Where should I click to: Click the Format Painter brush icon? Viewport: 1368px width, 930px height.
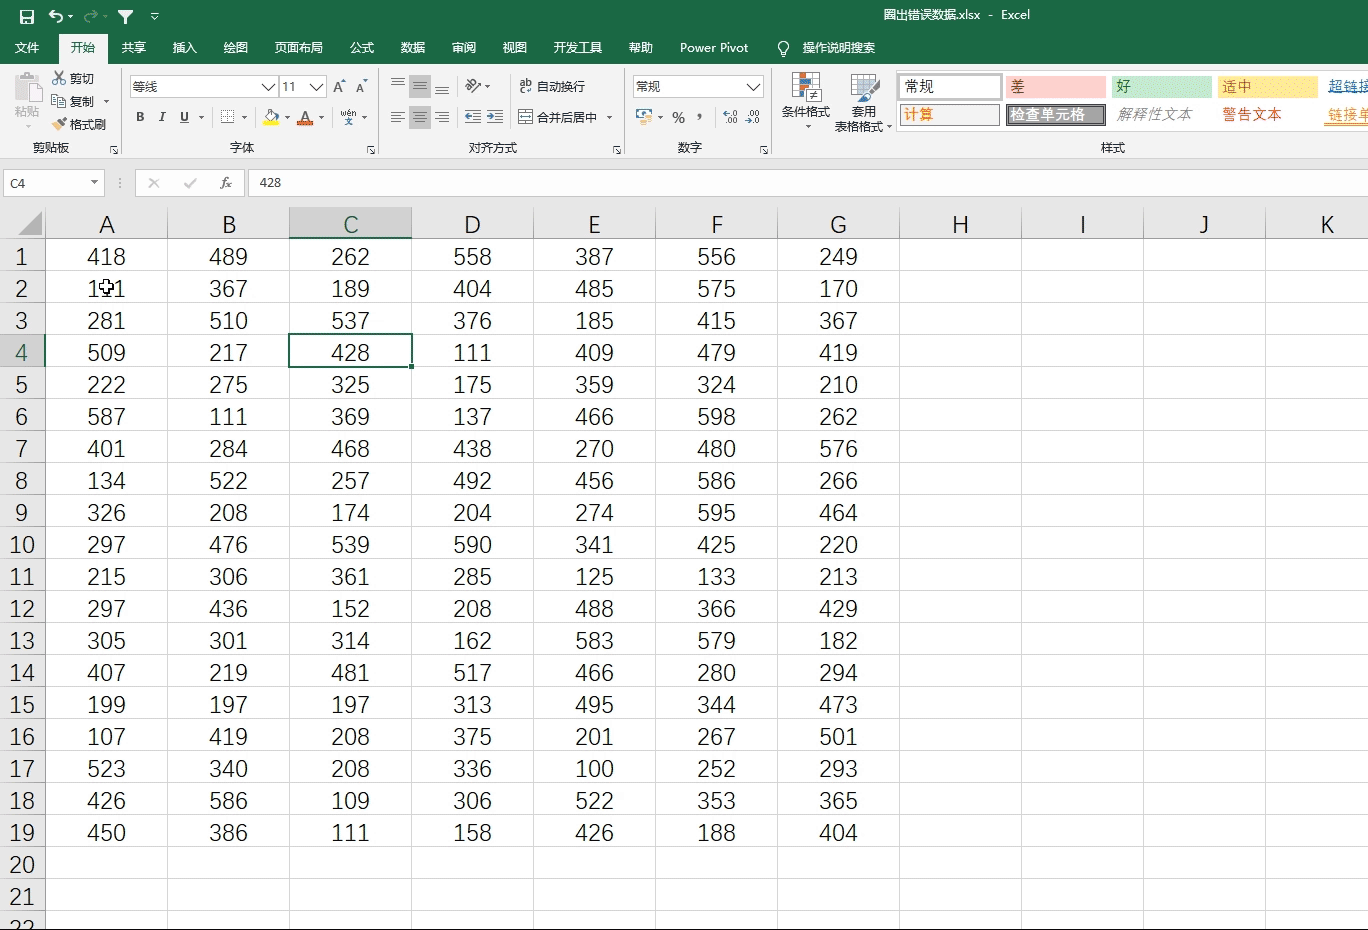pyautogui.click(x=60, y=124)
